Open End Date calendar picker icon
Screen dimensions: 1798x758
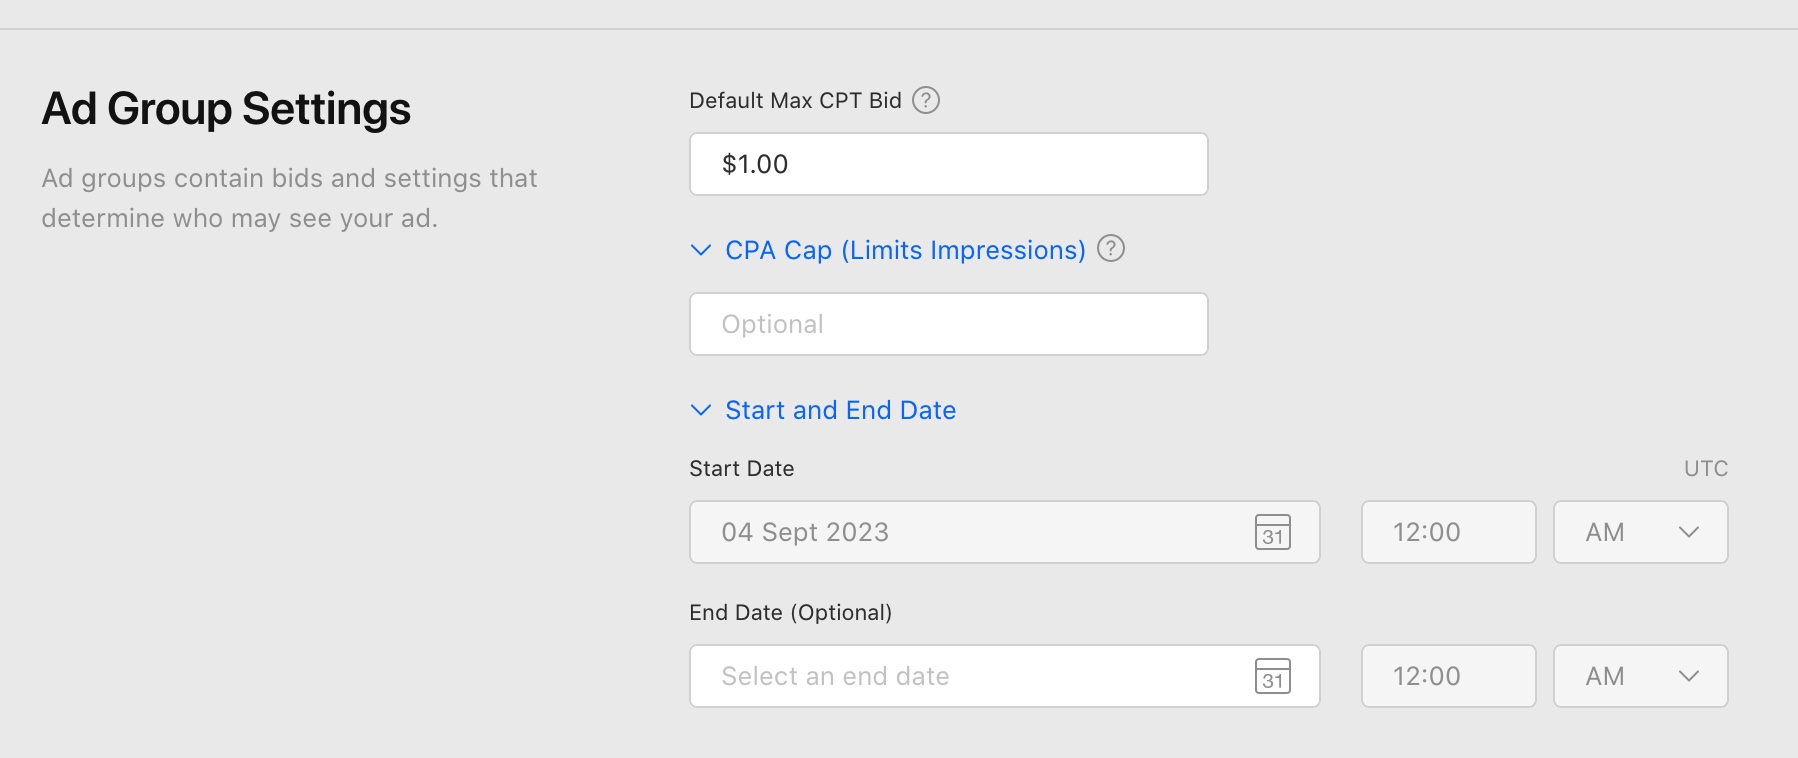(x=1273, y=676)
